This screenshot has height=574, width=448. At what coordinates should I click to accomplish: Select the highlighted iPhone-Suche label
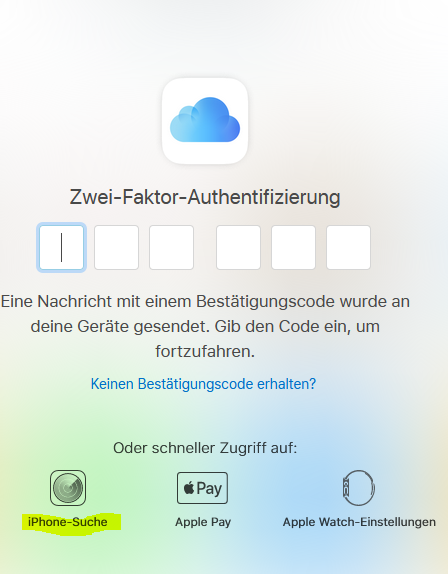click(68, 522)
